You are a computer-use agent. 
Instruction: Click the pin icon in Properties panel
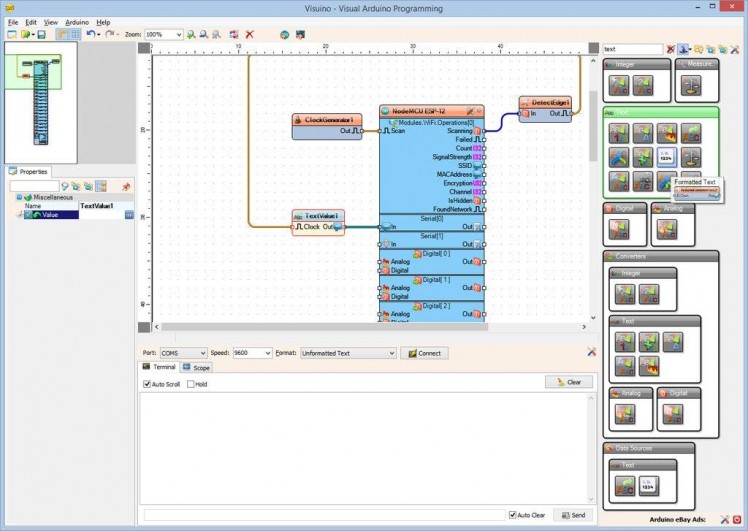click(126, 186)
